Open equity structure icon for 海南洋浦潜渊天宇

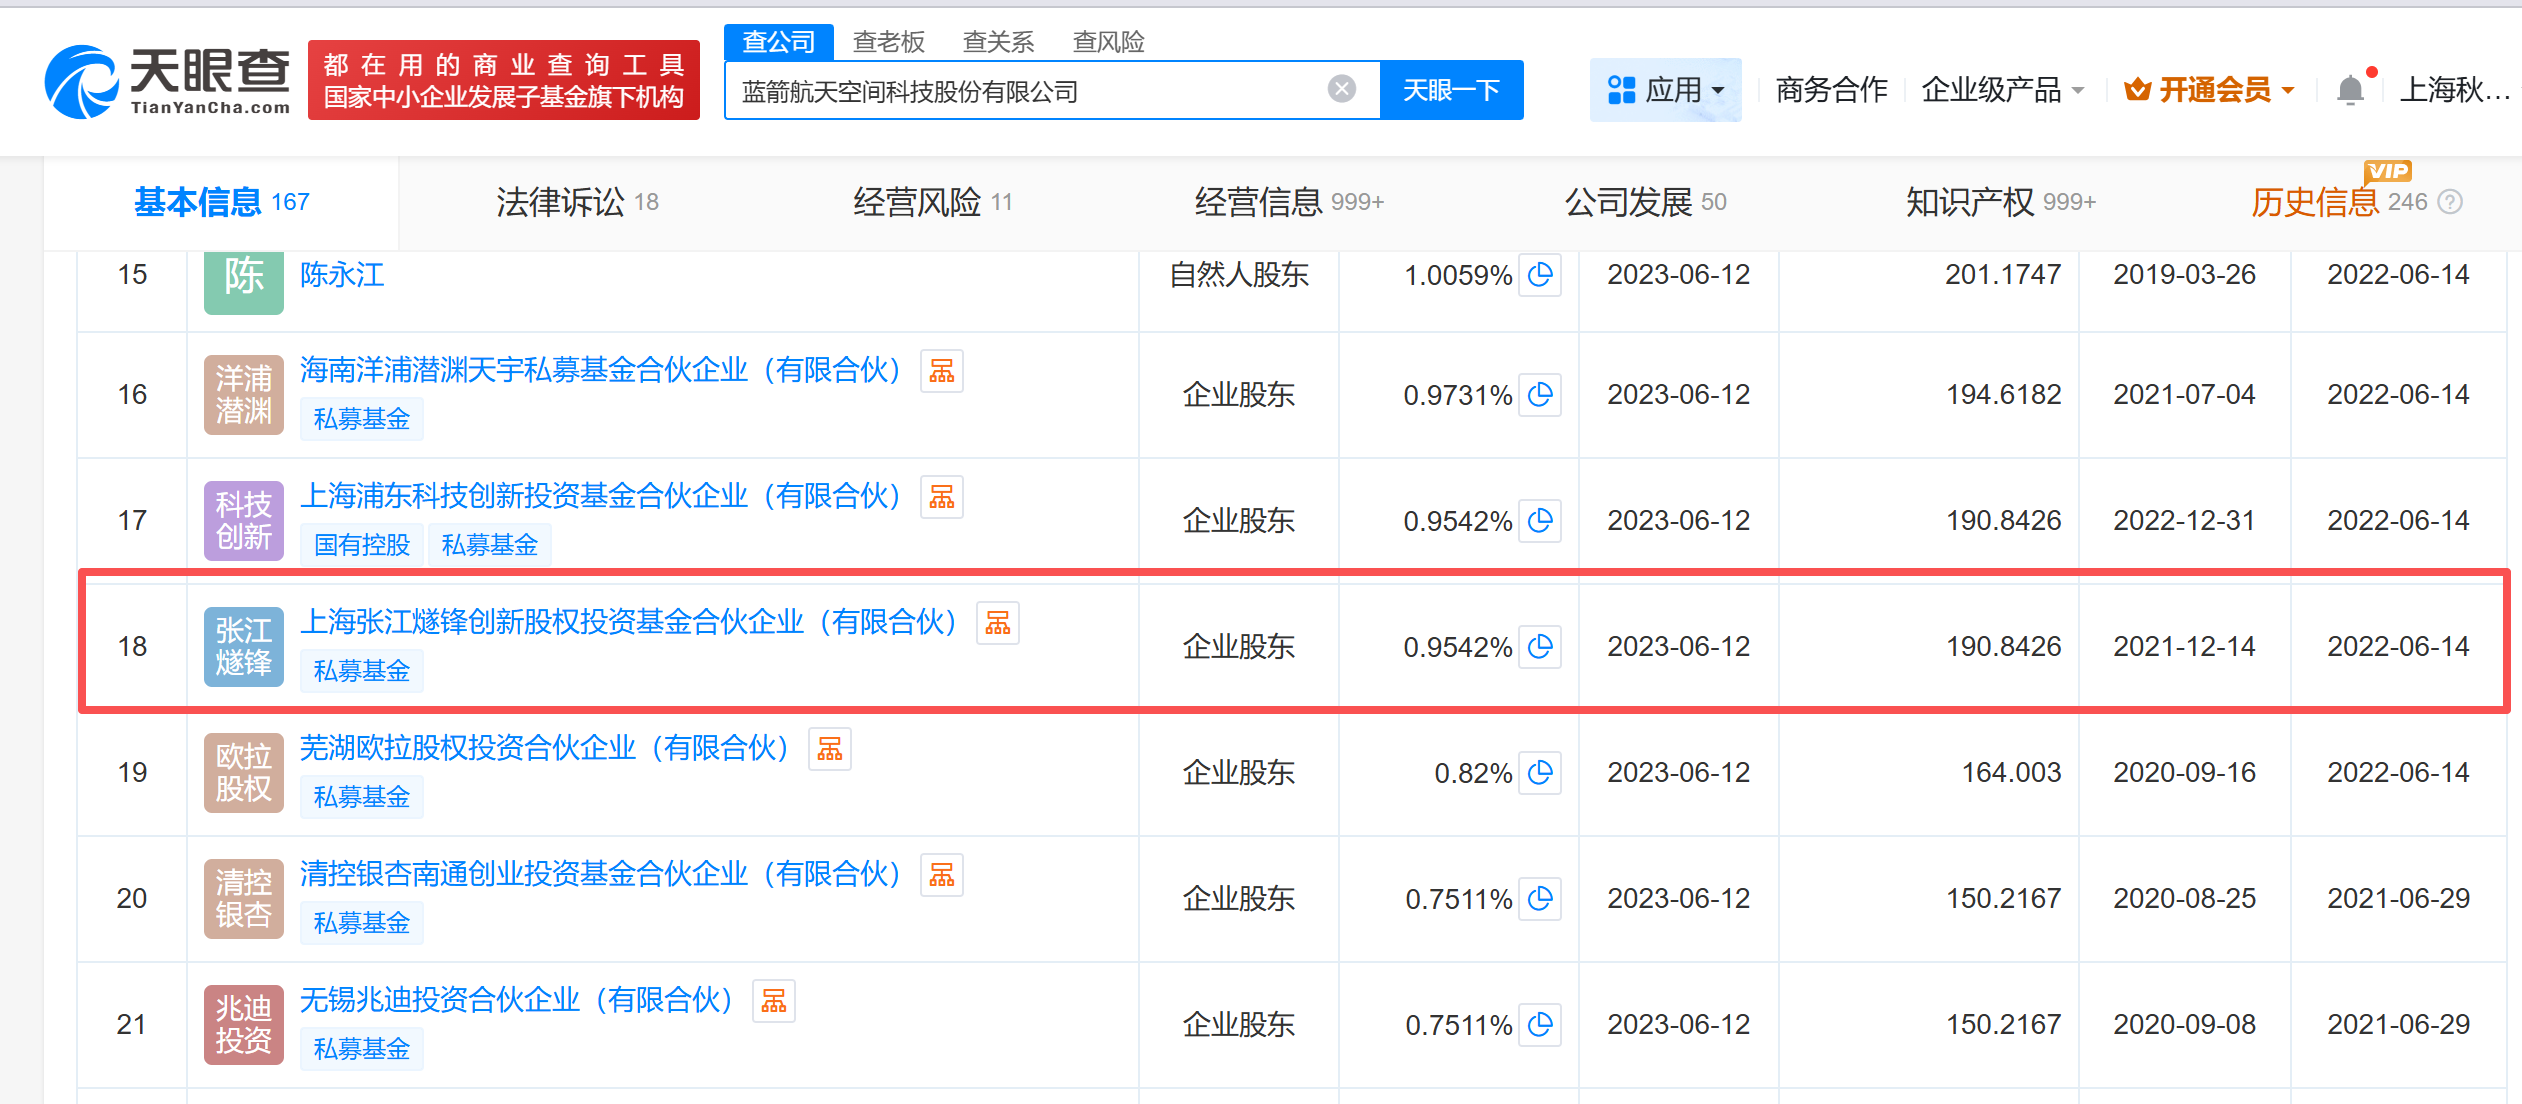click(x=941, y=372)
